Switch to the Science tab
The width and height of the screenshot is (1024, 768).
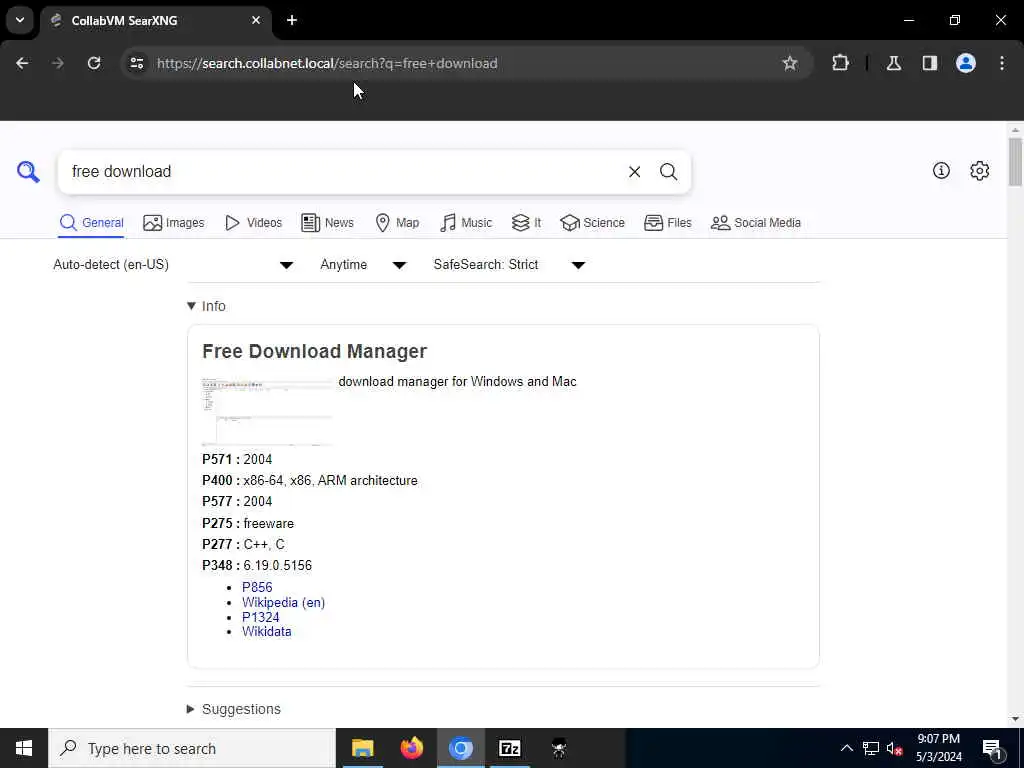592,223
